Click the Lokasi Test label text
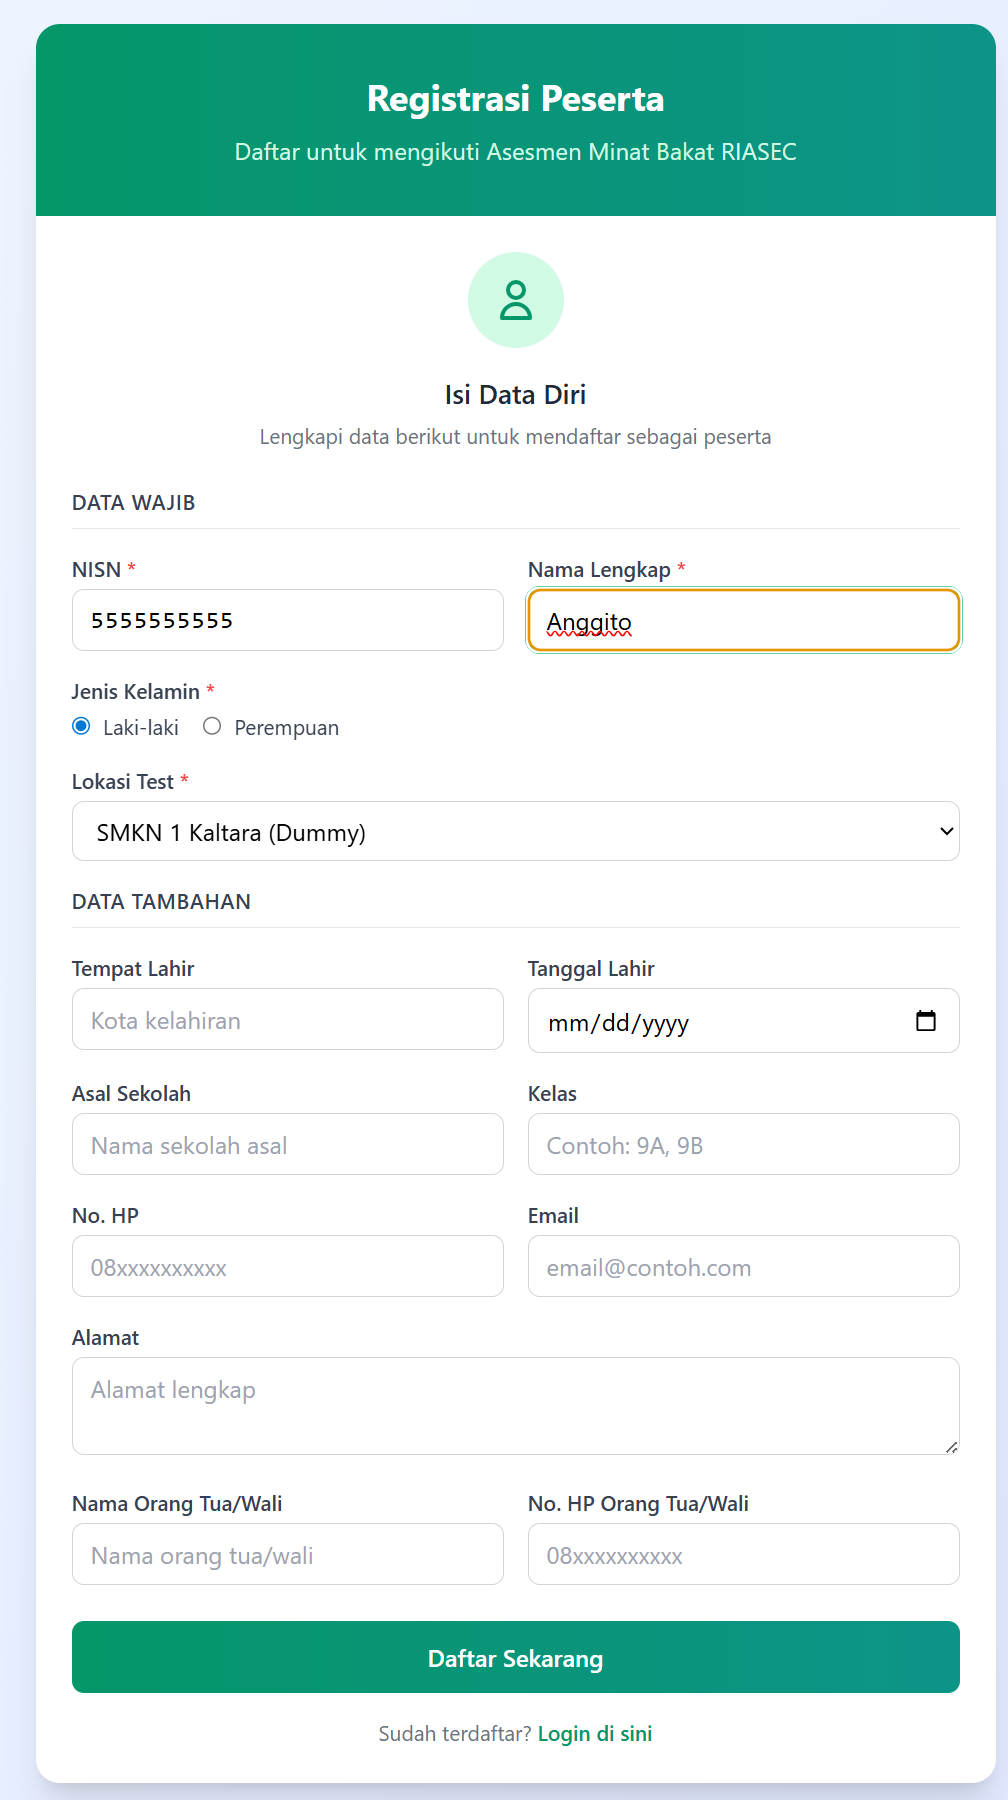 click(123, 782)
